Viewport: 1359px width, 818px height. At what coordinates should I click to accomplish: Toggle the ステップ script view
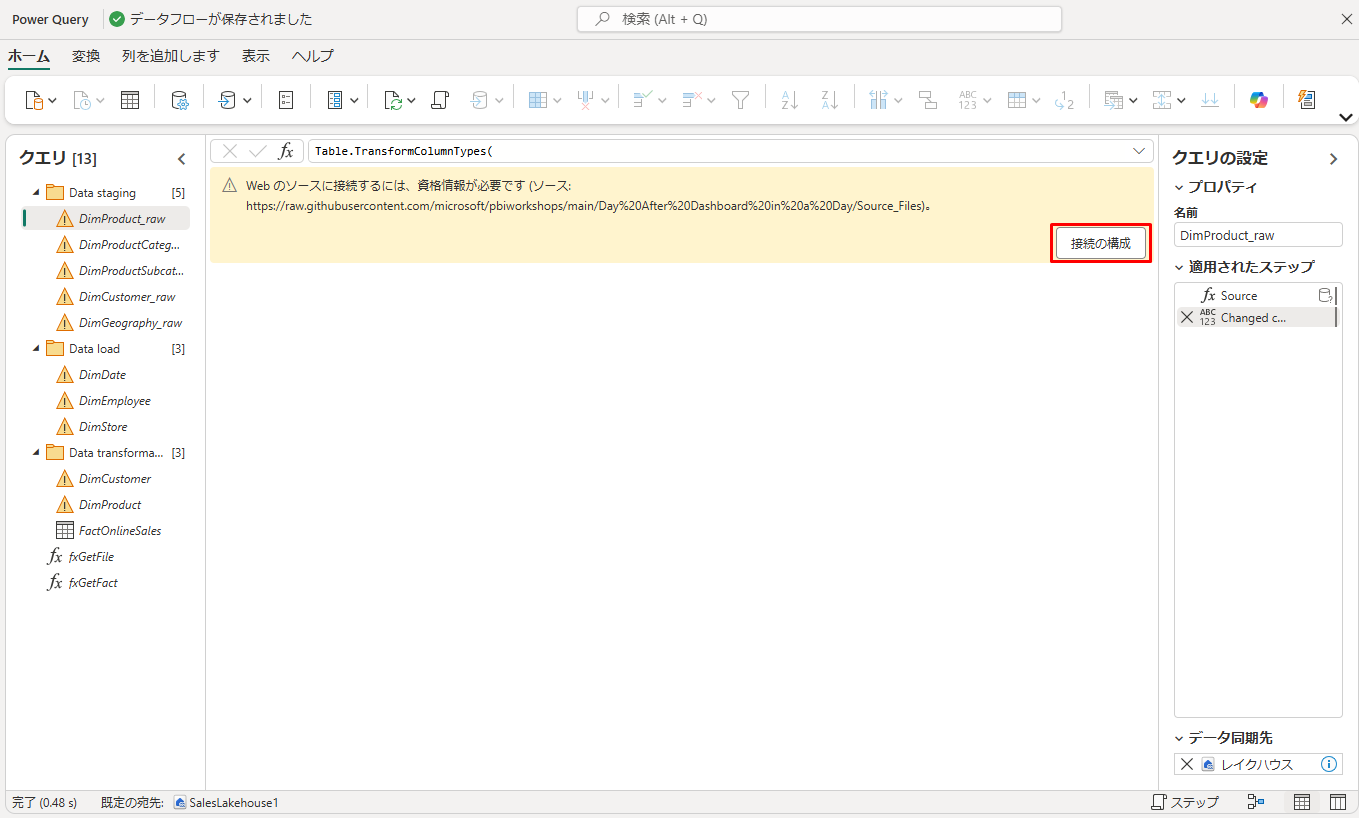click(x=1185, y=802)
